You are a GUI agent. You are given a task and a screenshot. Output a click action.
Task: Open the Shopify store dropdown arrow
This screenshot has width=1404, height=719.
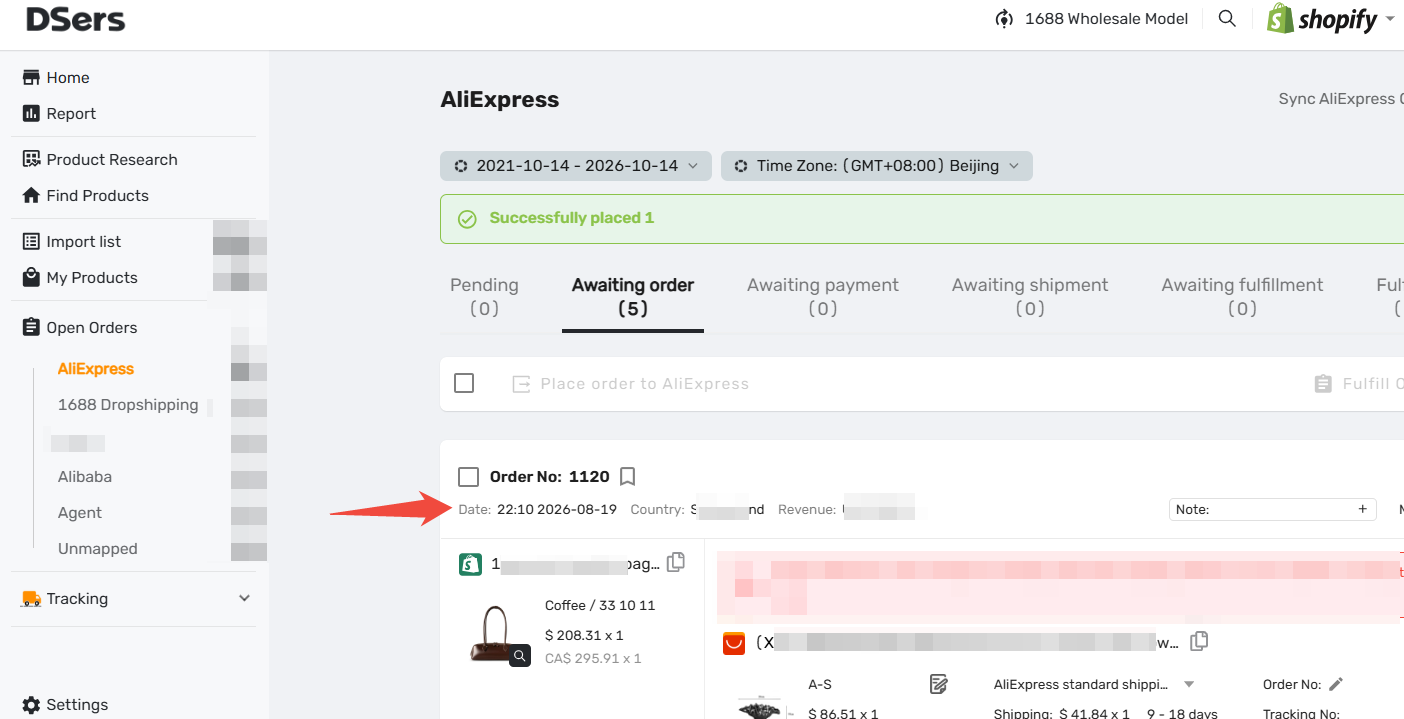pos(1389,19)
